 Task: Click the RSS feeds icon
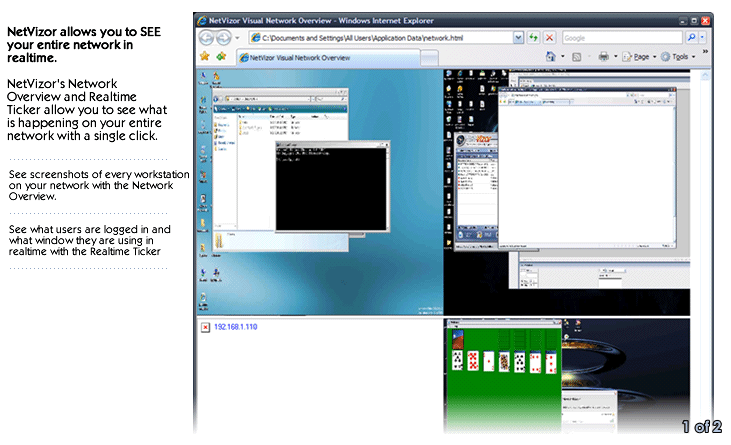(577, 57)
